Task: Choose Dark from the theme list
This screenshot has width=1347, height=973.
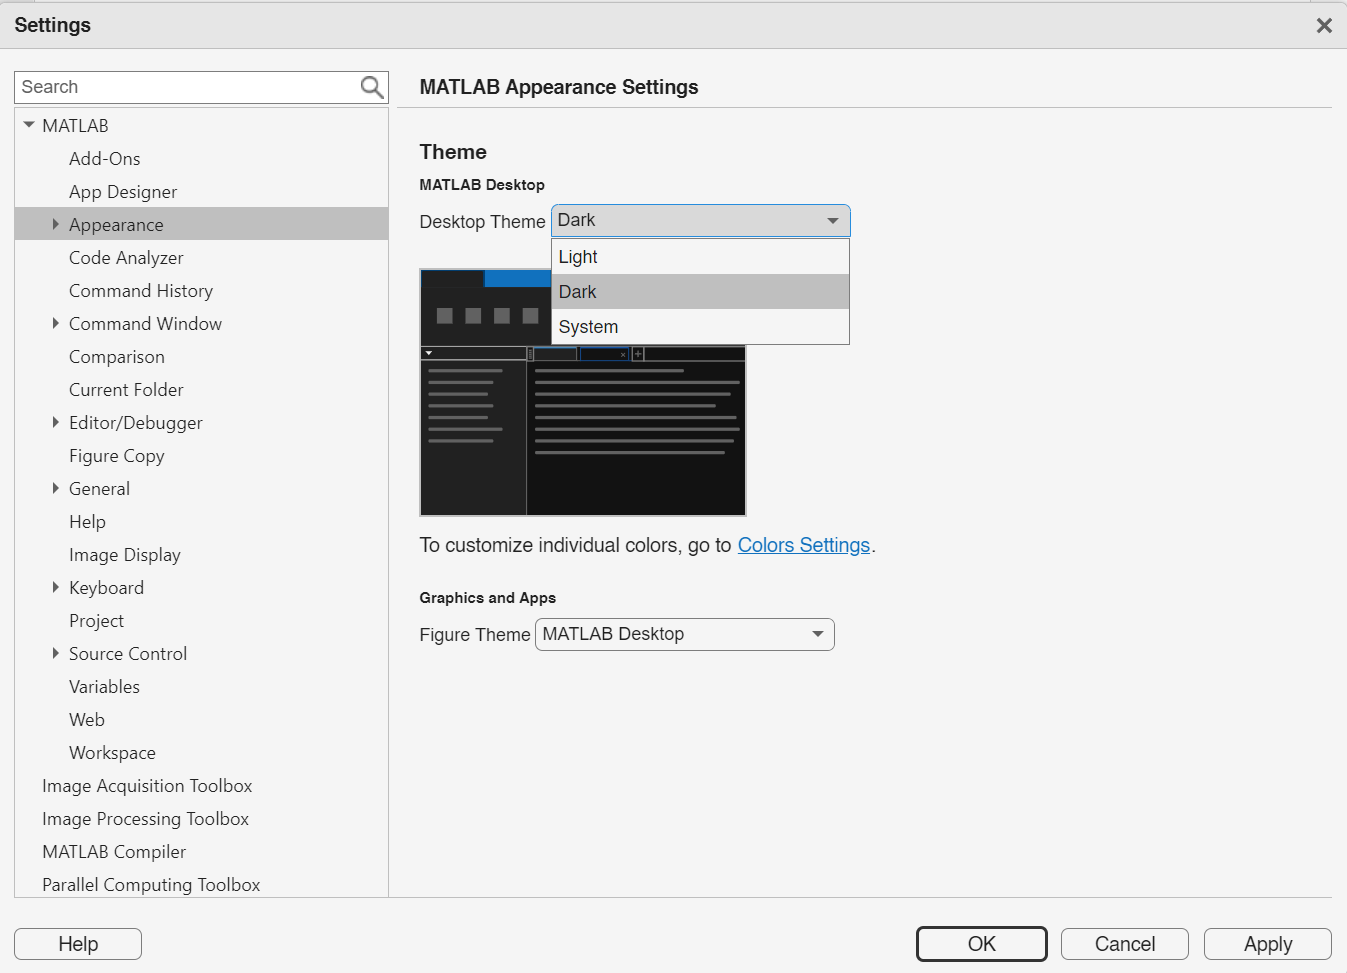Action: [x=700, y=292]
